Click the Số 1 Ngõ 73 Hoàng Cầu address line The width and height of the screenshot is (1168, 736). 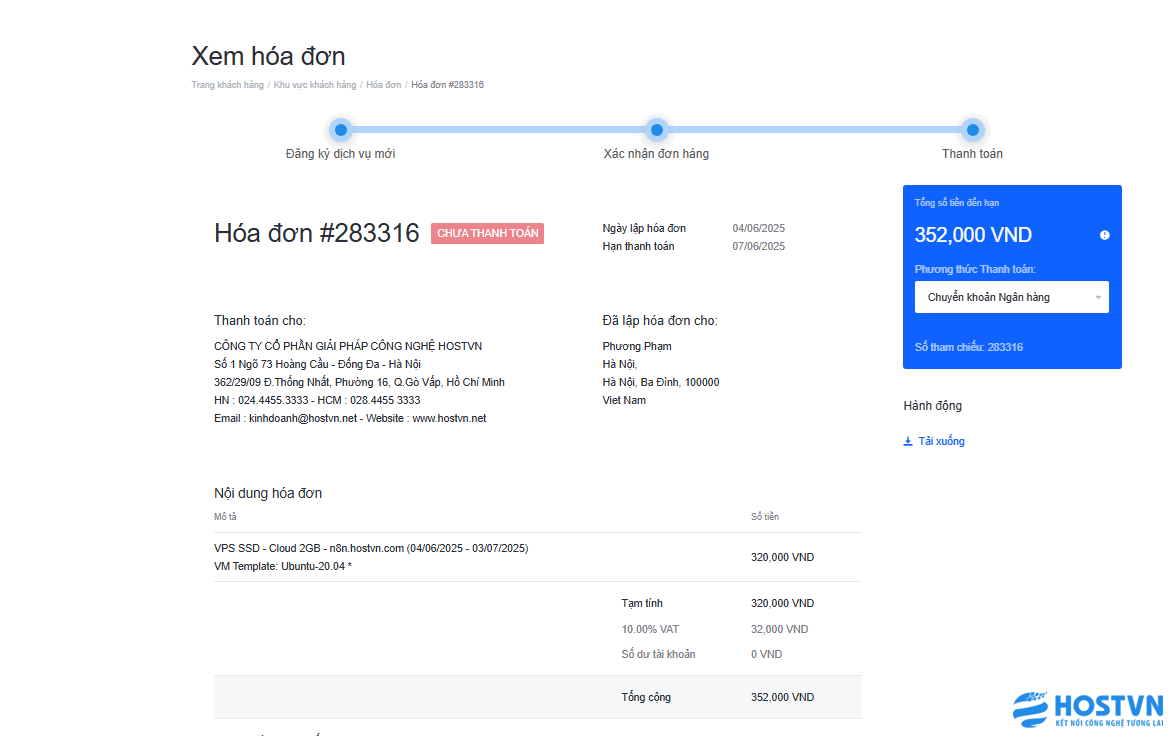coord(317,364)
